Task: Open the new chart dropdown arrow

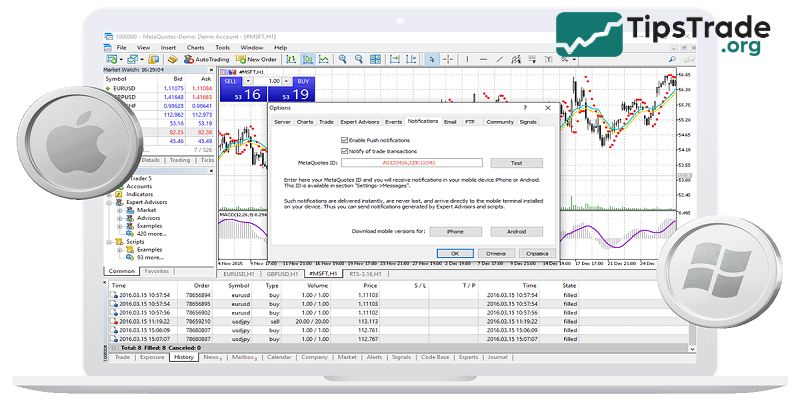Action: click(x=122, y=59)
